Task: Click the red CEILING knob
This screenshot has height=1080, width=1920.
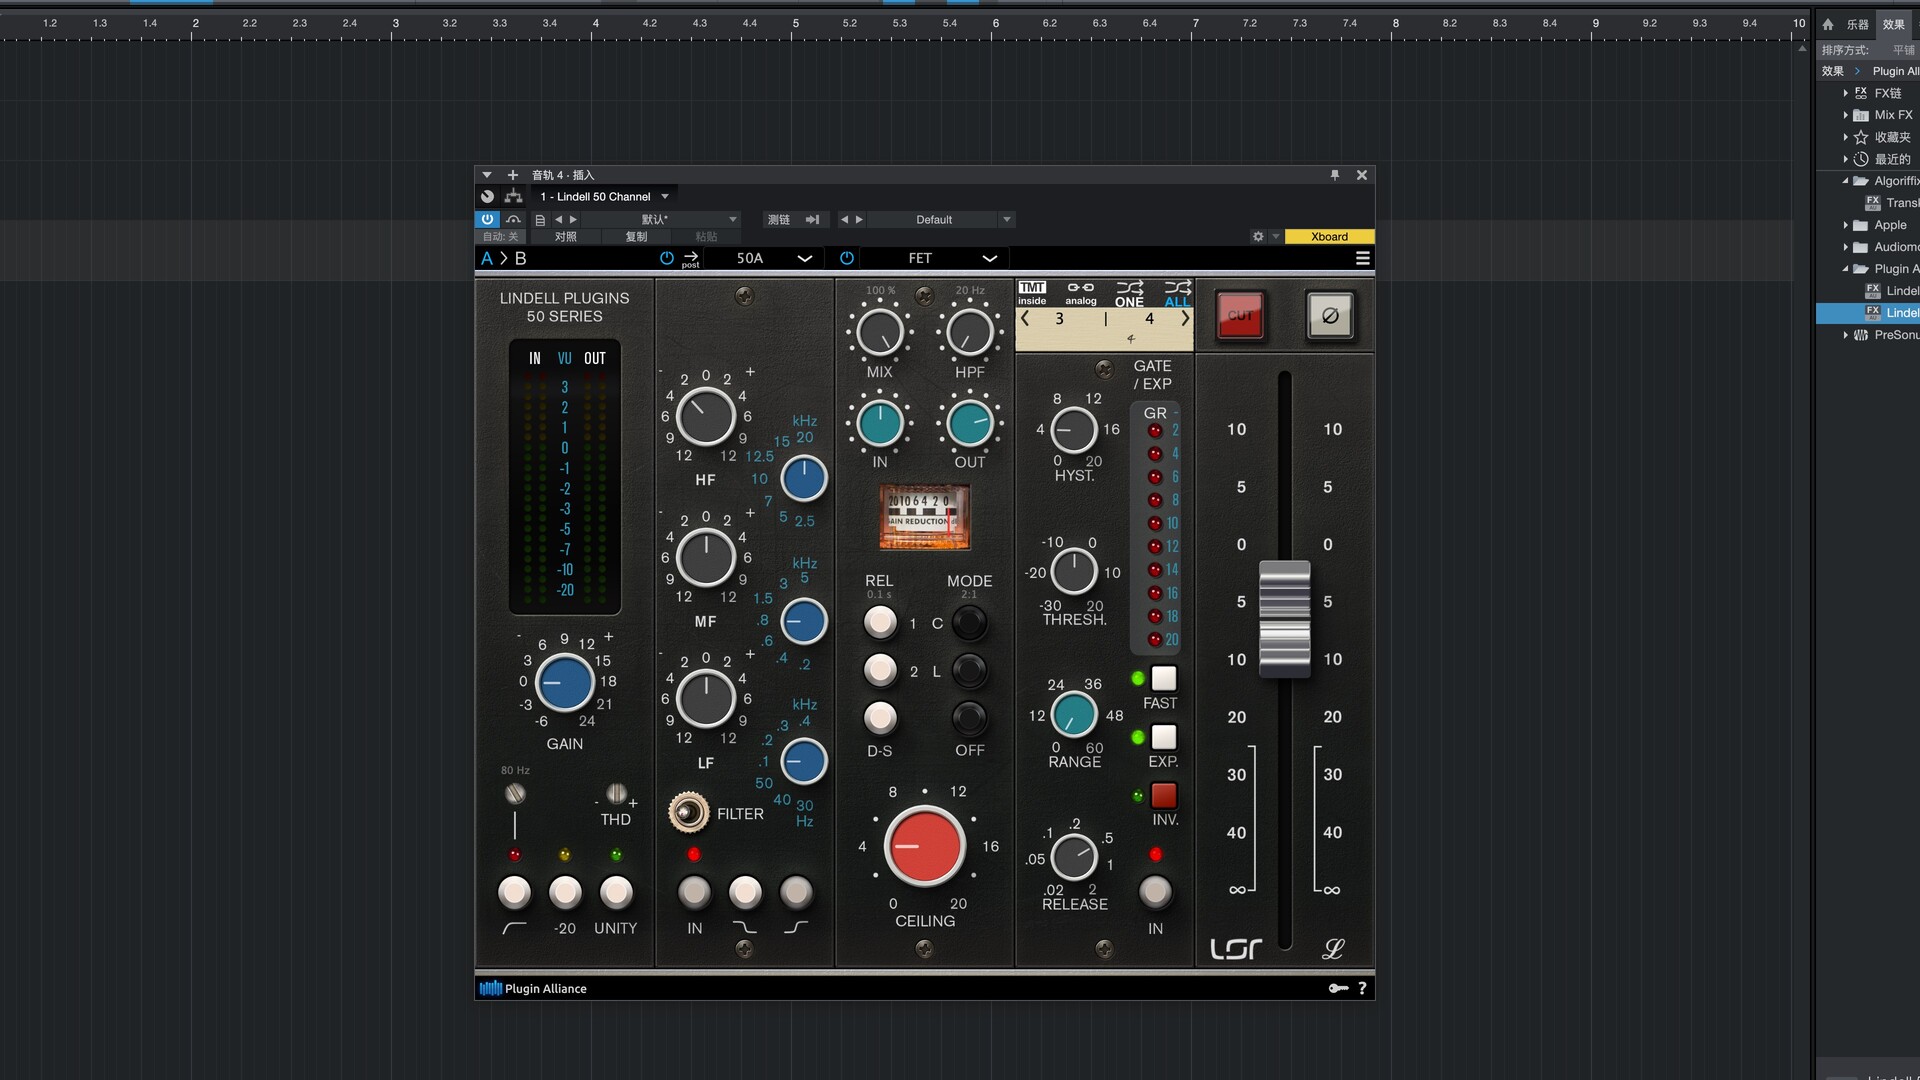Action: point(924,846)
